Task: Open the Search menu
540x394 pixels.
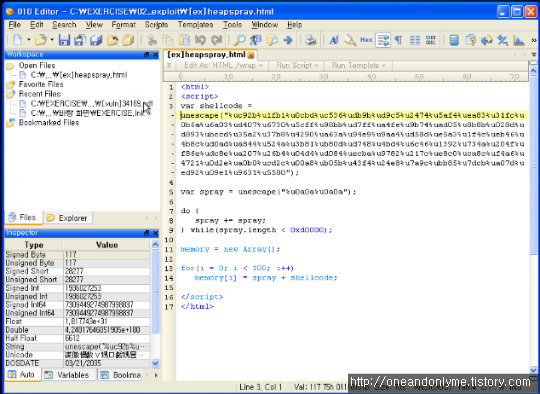Action: click(x=64, y=25)
